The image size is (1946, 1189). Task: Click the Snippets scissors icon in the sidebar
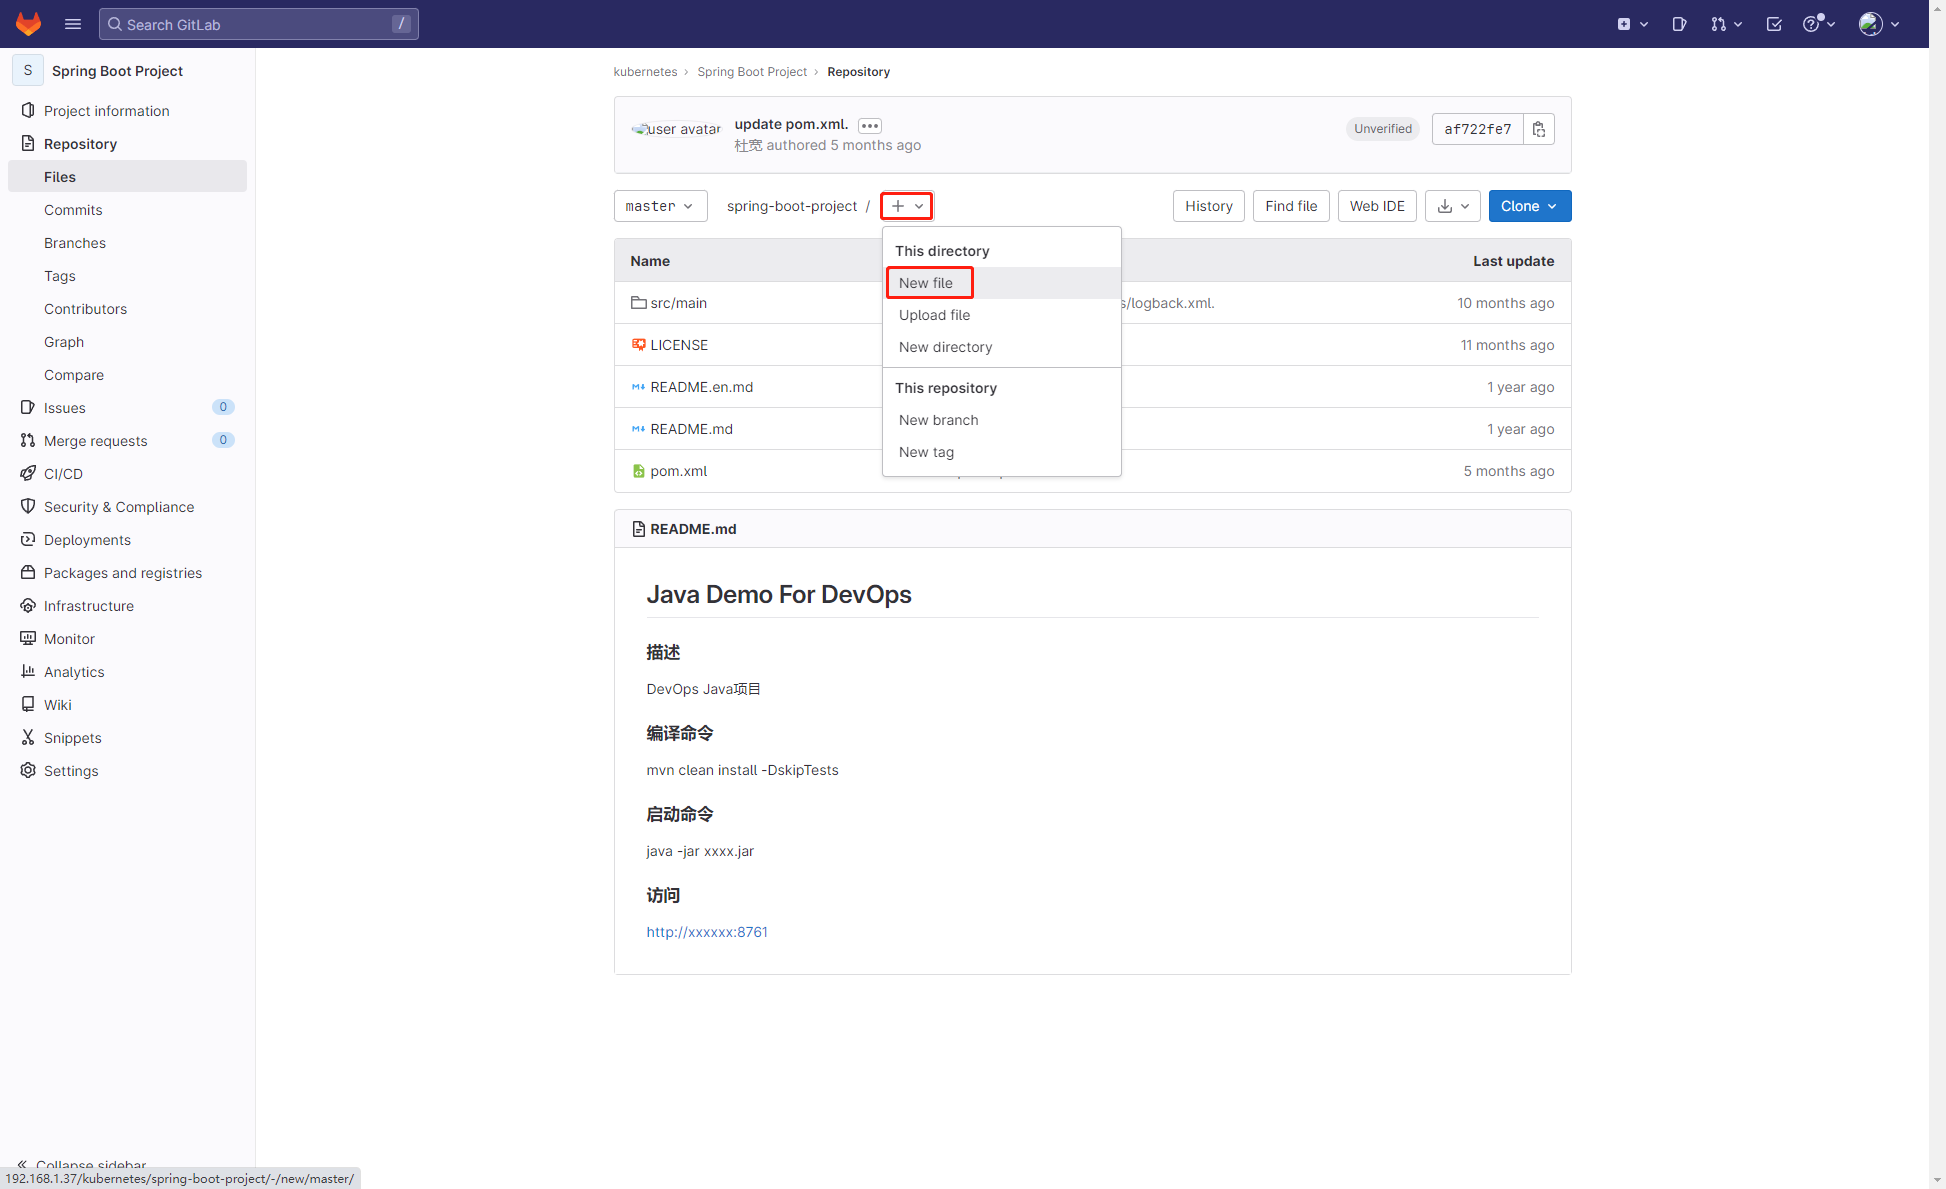click(28, 737)
